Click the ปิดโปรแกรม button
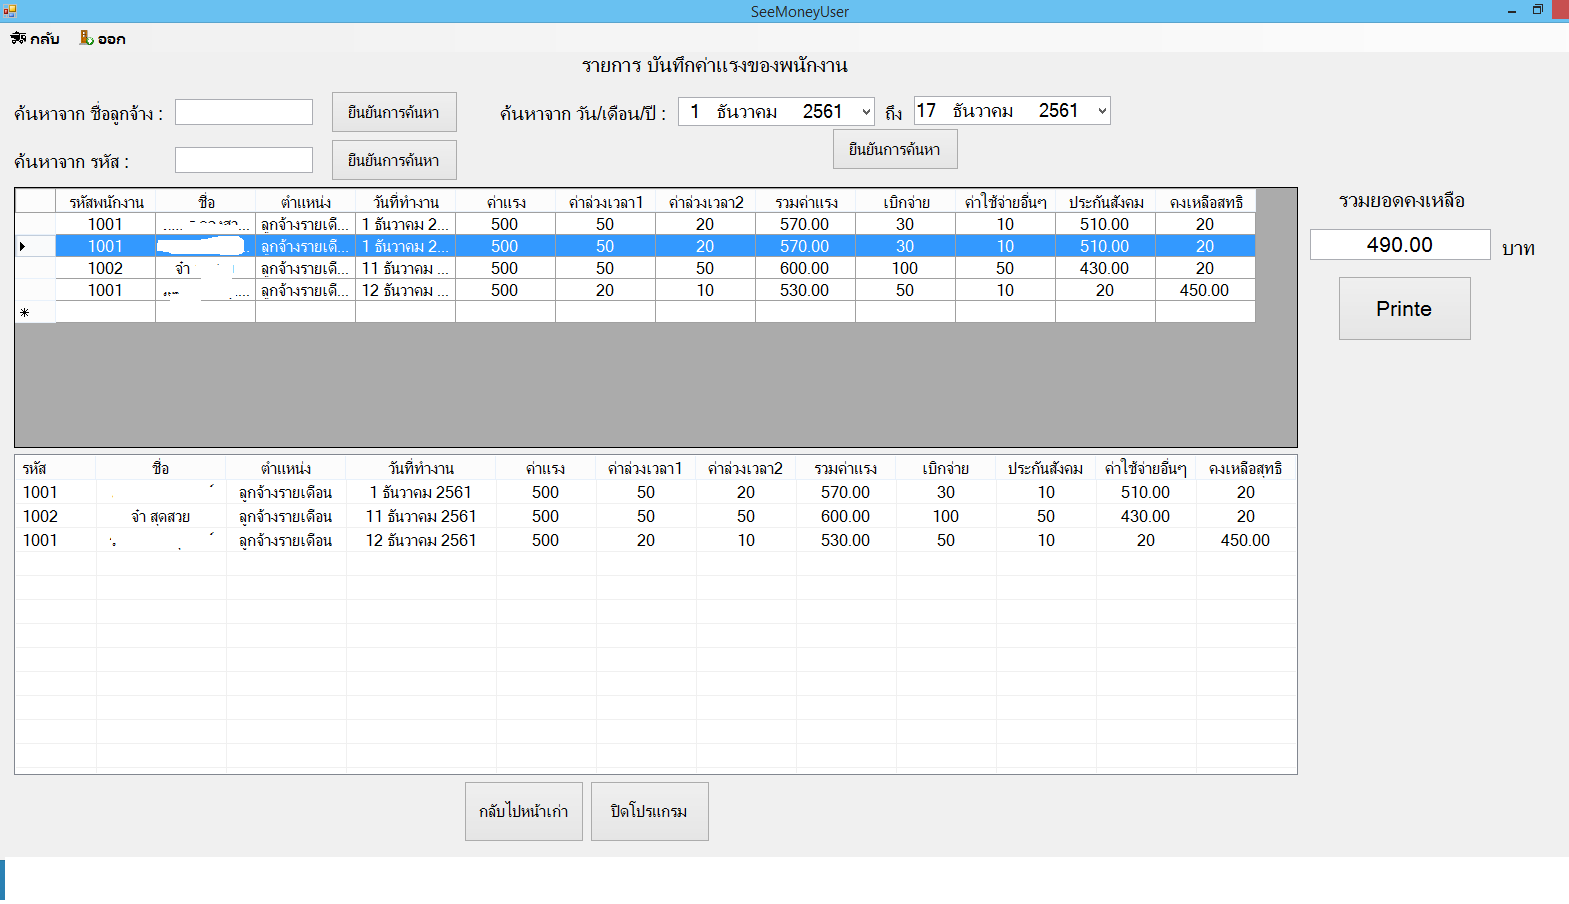 (649, 811)
